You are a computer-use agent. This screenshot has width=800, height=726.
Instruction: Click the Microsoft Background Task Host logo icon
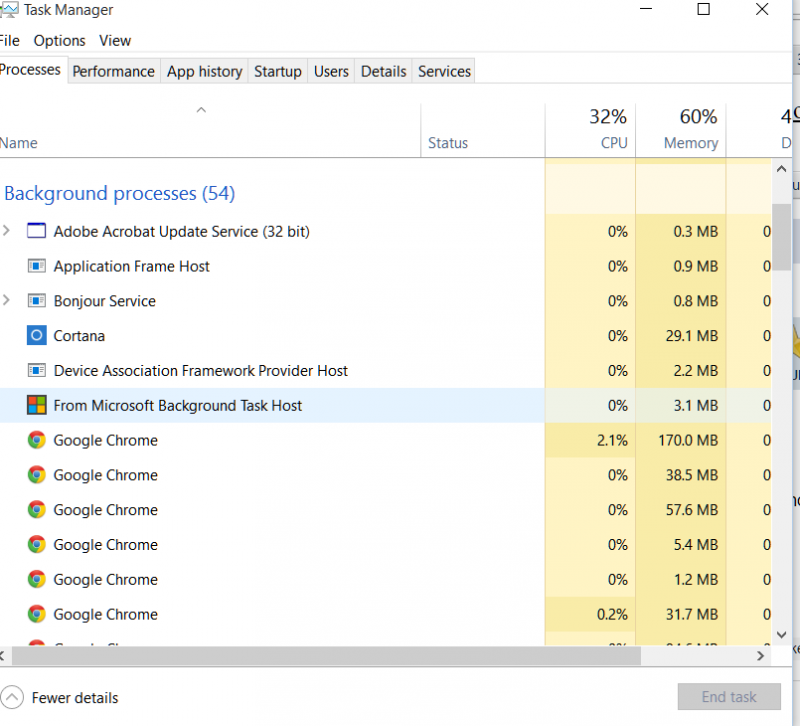coord(36,405)
